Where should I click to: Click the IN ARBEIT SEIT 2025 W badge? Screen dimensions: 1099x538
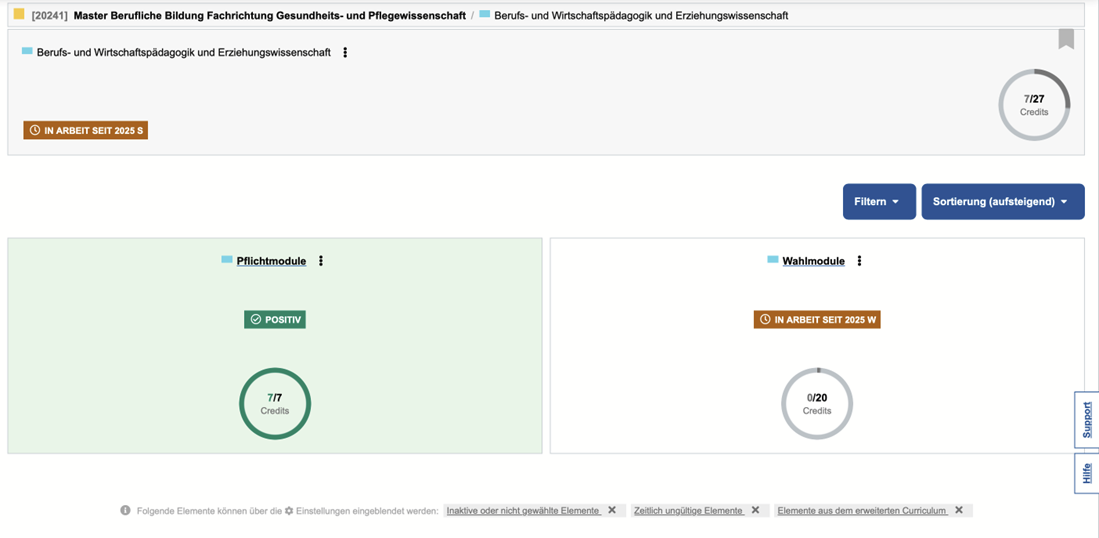click(x=817, y=320)
